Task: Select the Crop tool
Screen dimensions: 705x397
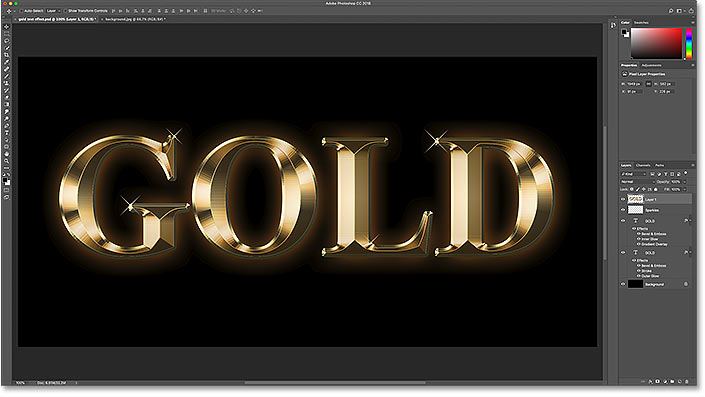Action: [6, 55]
